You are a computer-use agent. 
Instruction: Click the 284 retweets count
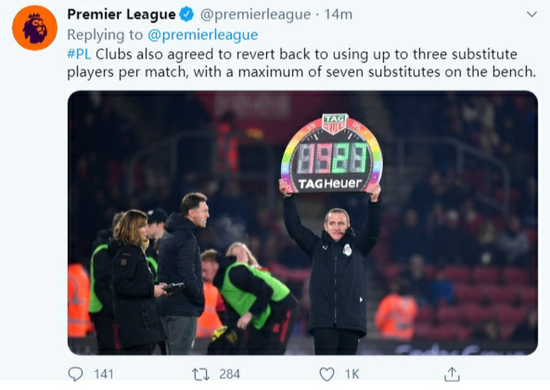[230, 374]
